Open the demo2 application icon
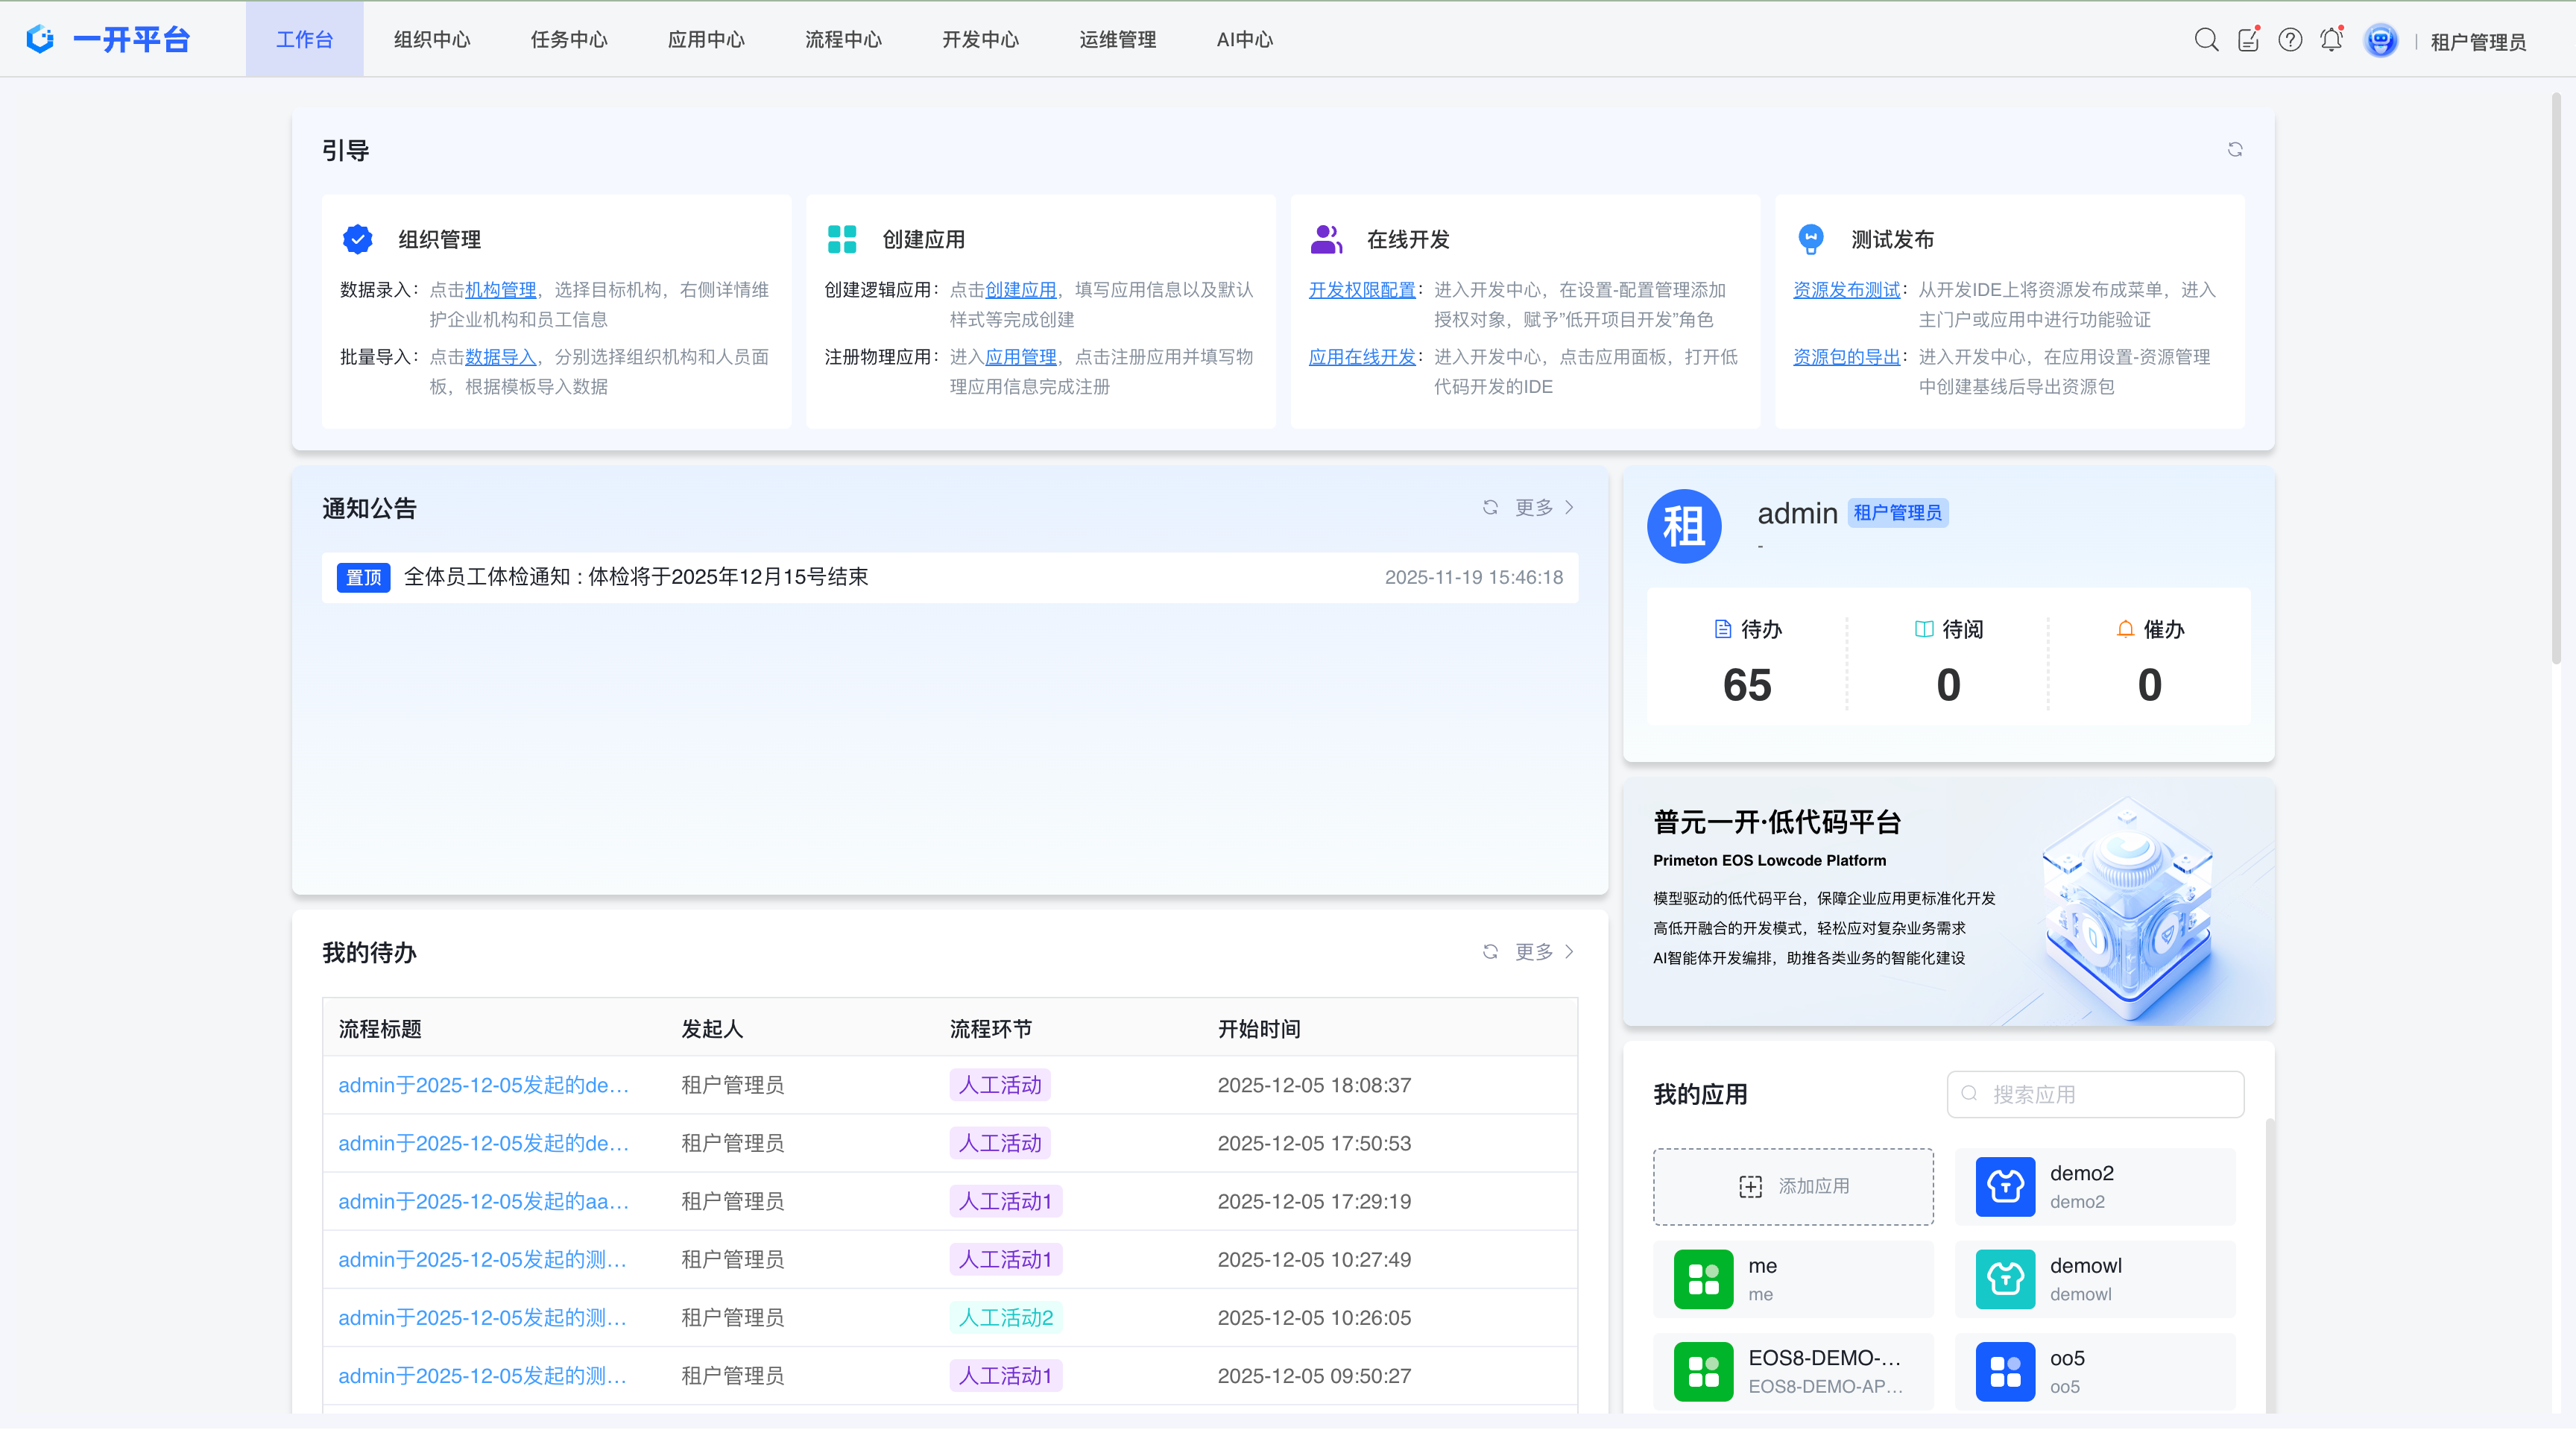 tap(2004, 1186)
